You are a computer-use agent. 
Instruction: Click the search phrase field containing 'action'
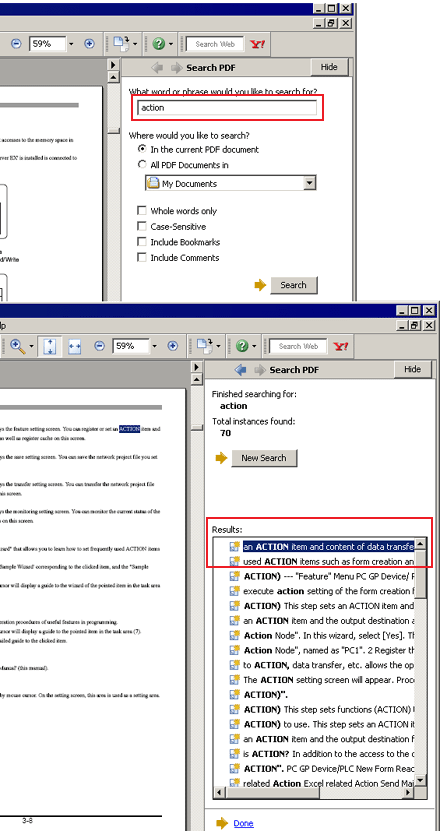pos(227,108)
